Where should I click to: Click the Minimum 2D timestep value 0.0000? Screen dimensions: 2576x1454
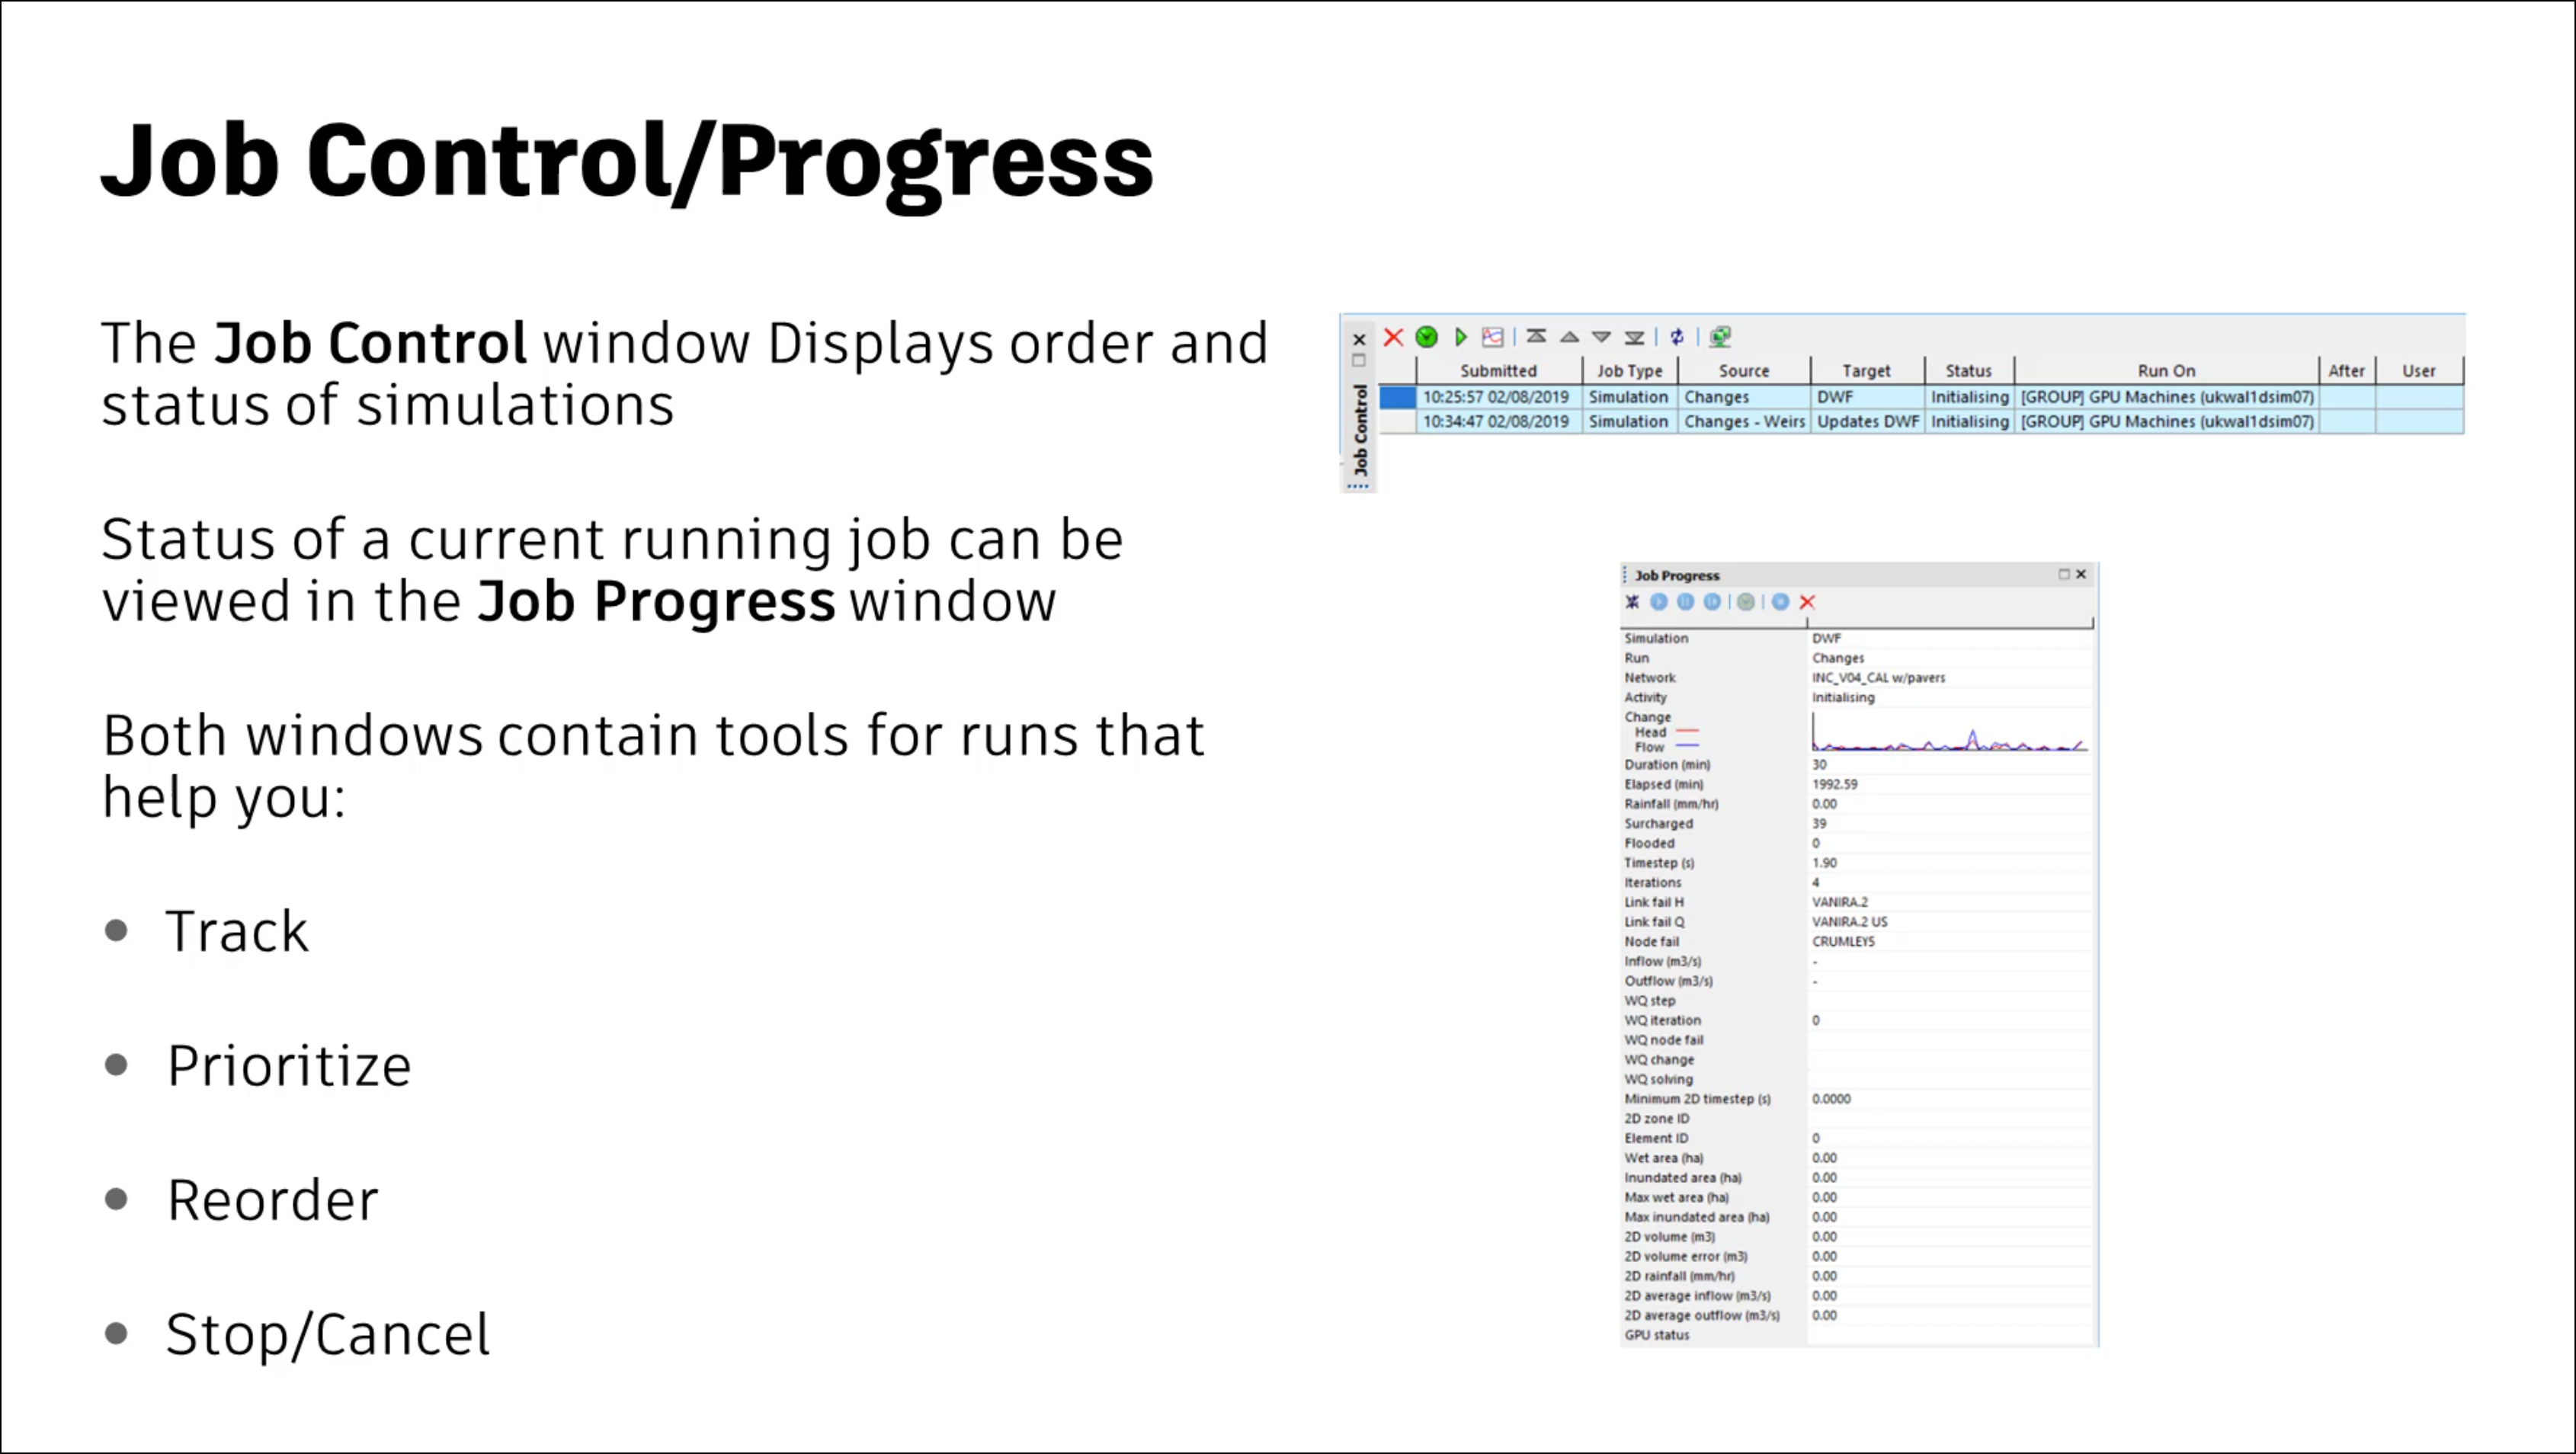1831,1099
